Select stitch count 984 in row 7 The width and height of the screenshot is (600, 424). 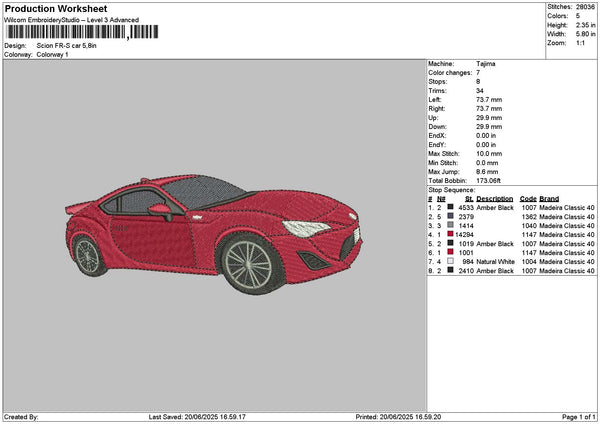click(468, 262)
